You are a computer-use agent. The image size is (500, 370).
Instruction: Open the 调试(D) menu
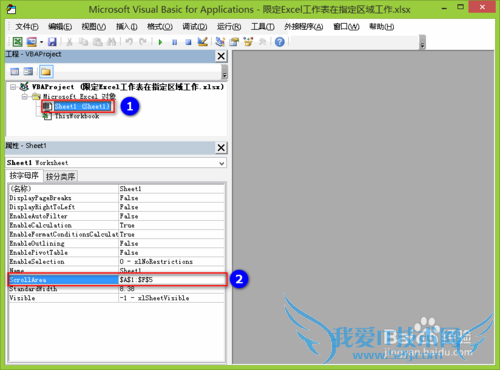(x=195, y=27)
